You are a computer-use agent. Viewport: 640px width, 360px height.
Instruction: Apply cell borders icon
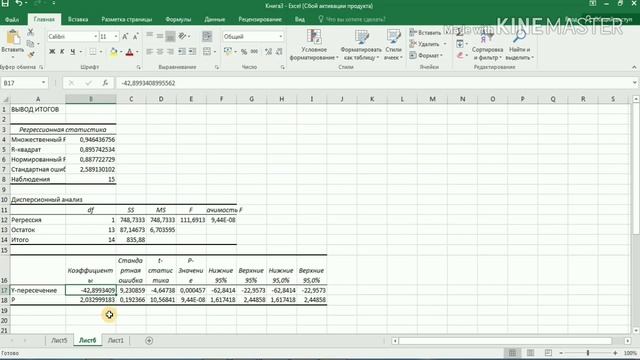[93, 52]
